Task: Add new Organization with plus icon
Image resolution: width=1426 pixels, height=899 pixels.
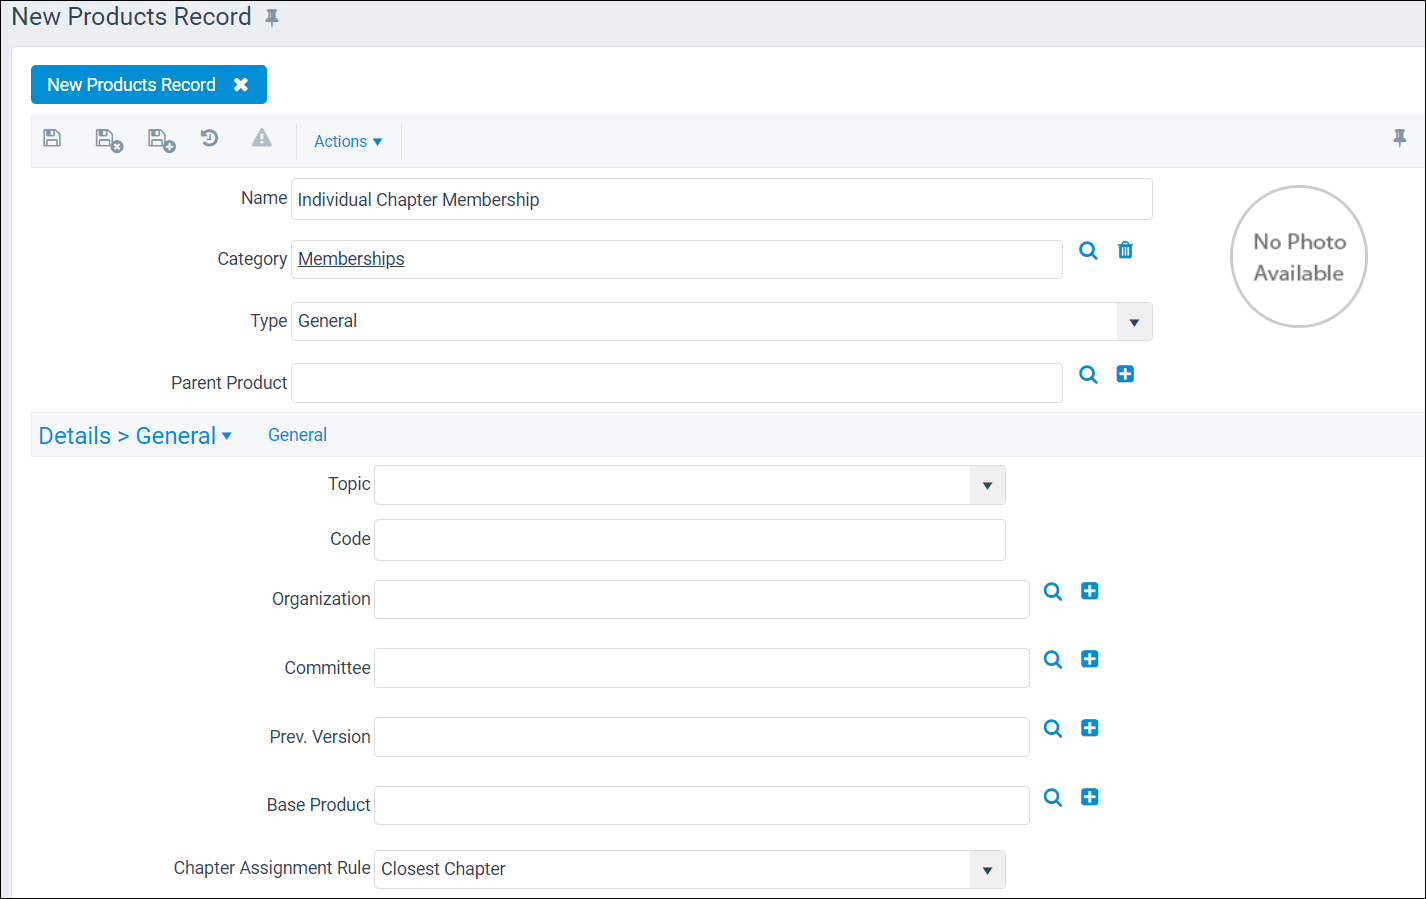Action: (1090, 591)
